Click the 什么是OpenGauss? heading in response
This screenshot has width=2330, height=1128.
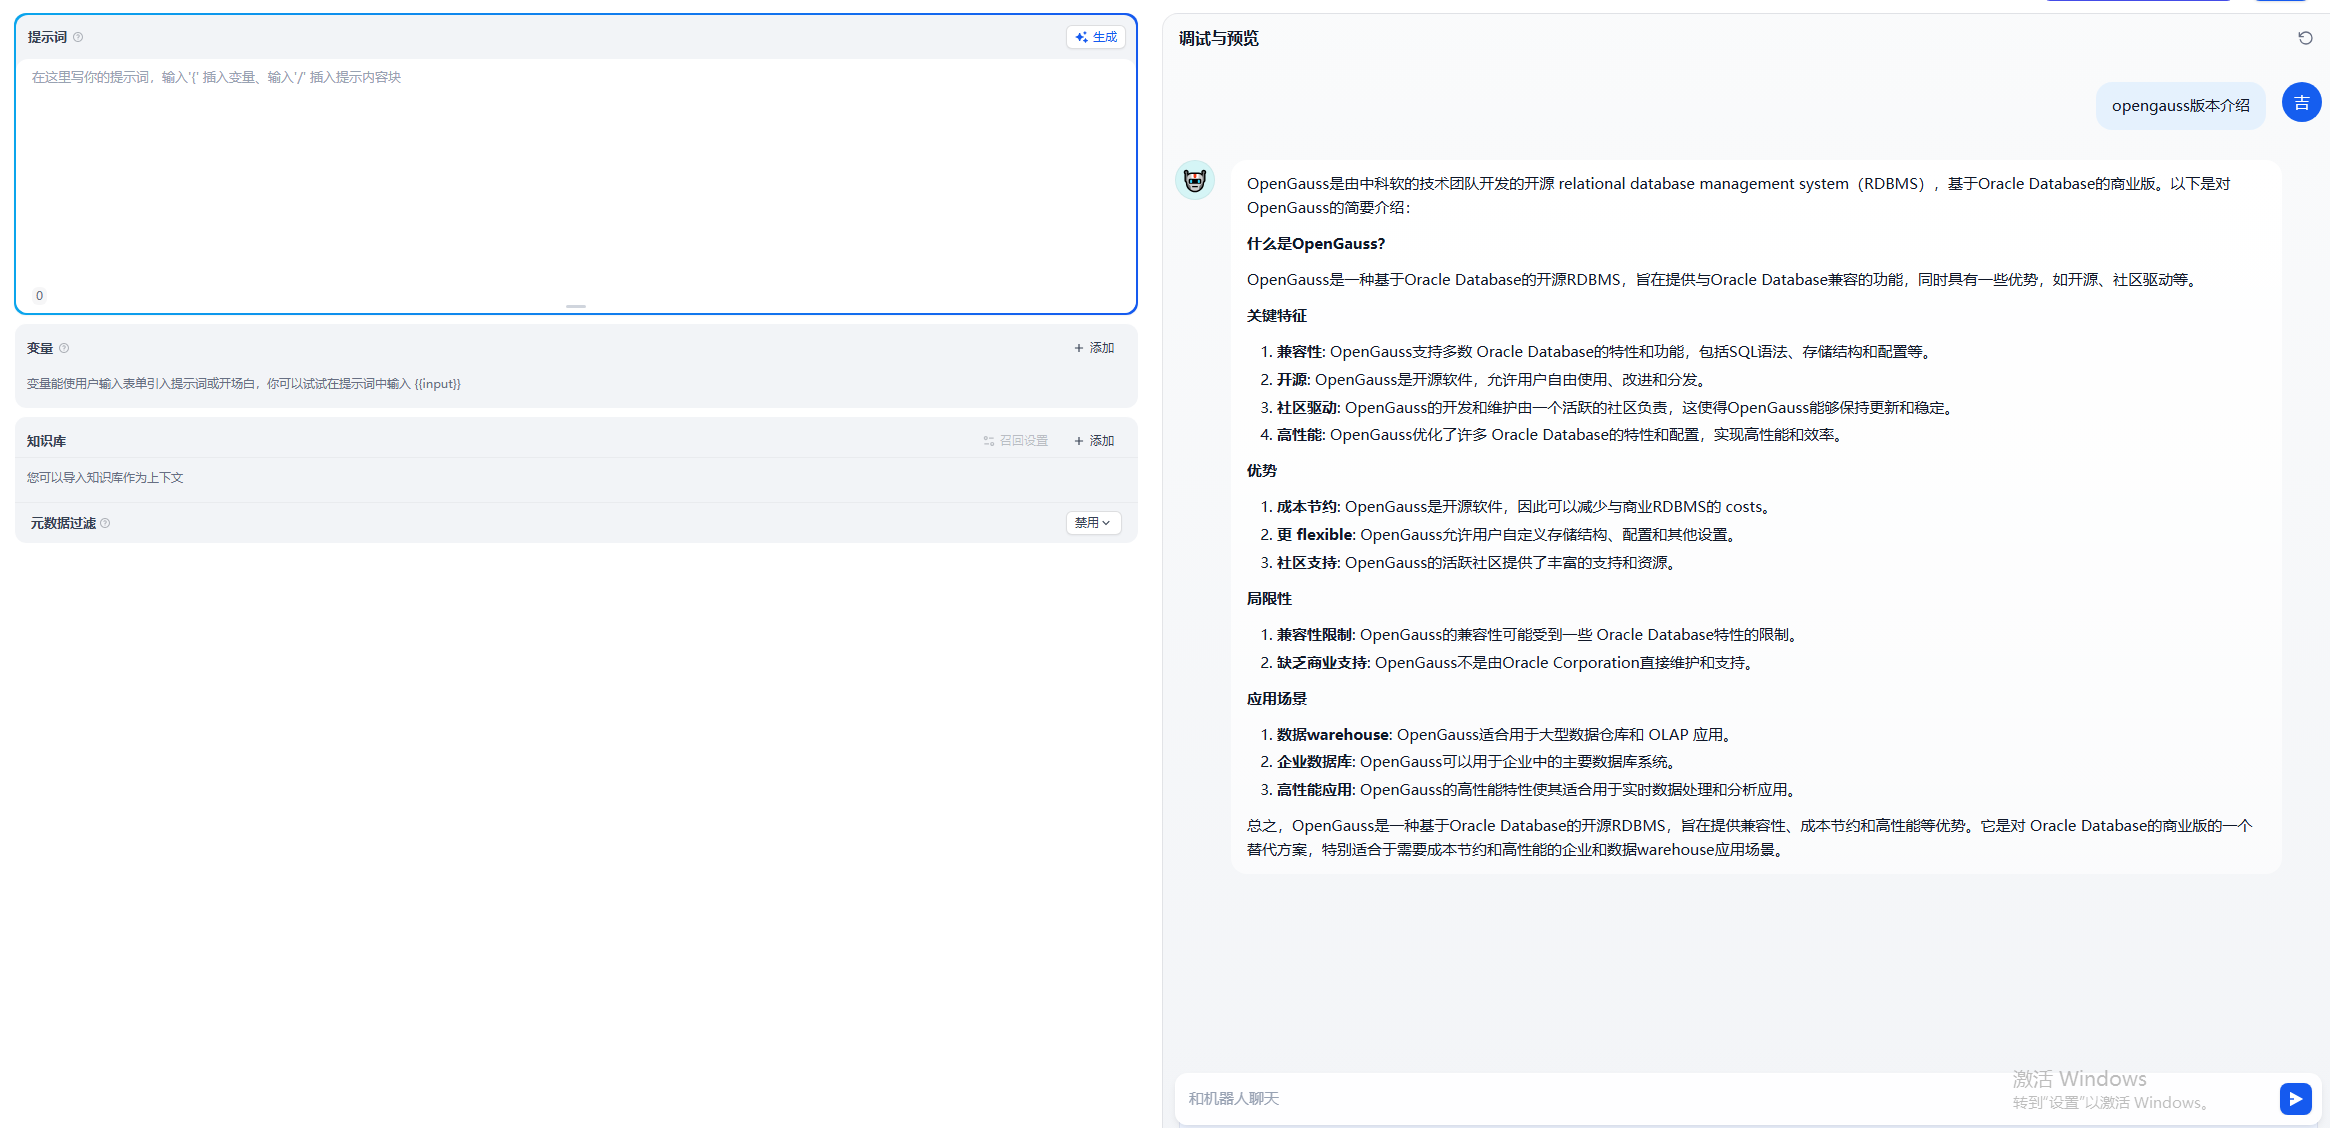1315,244
